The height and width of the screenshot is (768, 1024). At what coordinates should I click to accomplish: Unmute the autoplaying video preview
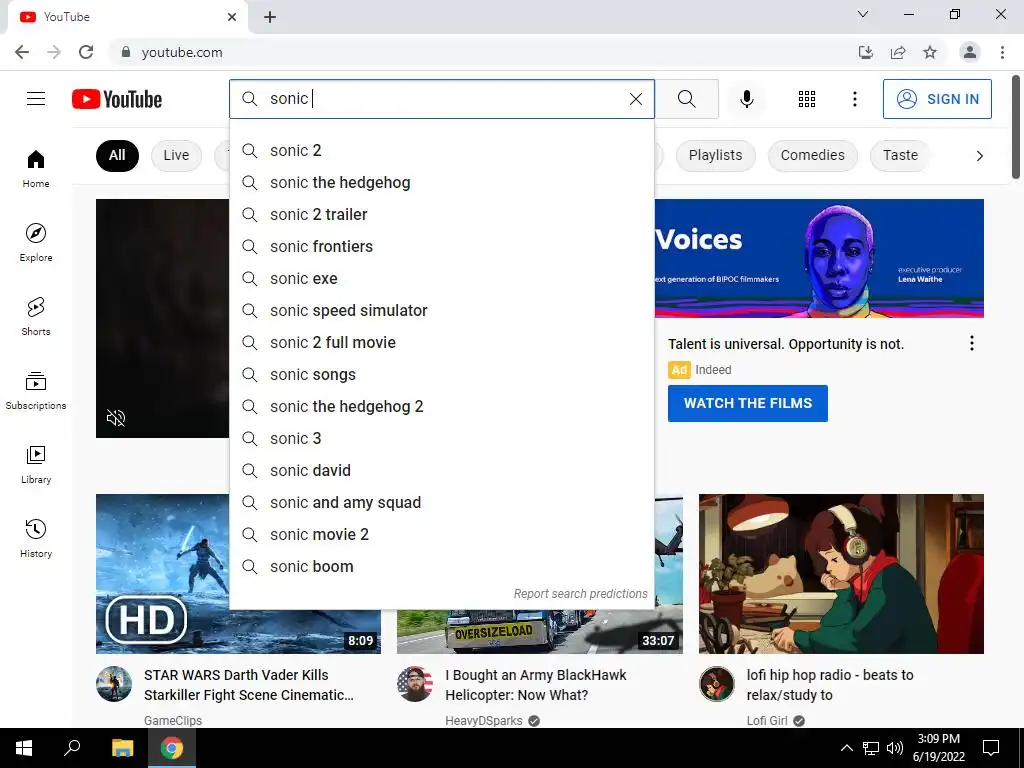click(x=116, y=418)
